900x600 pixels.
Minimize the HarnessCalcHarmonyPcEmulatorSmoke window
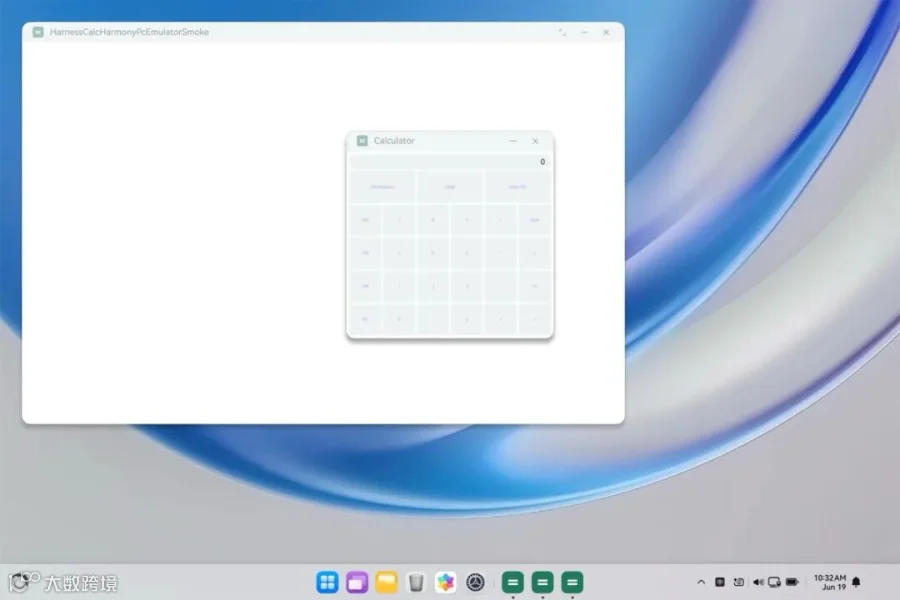(x=584, y=33)
